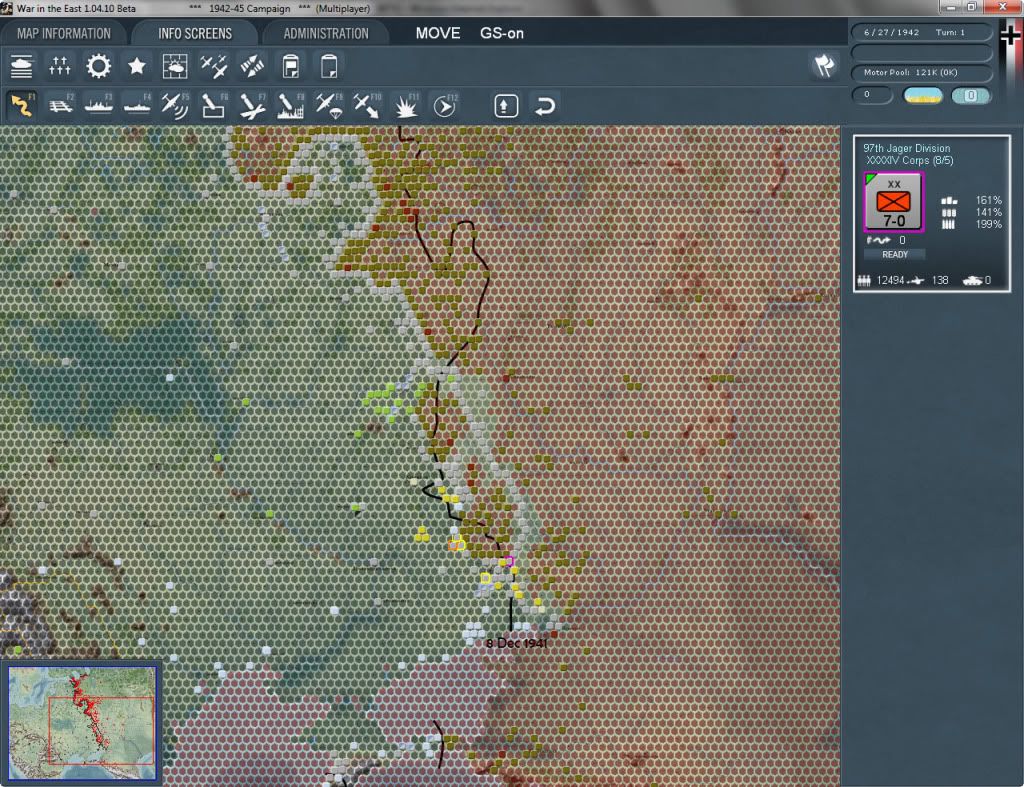Click the star victory screen icon
1024x787 pixels.
click(136, 66)
